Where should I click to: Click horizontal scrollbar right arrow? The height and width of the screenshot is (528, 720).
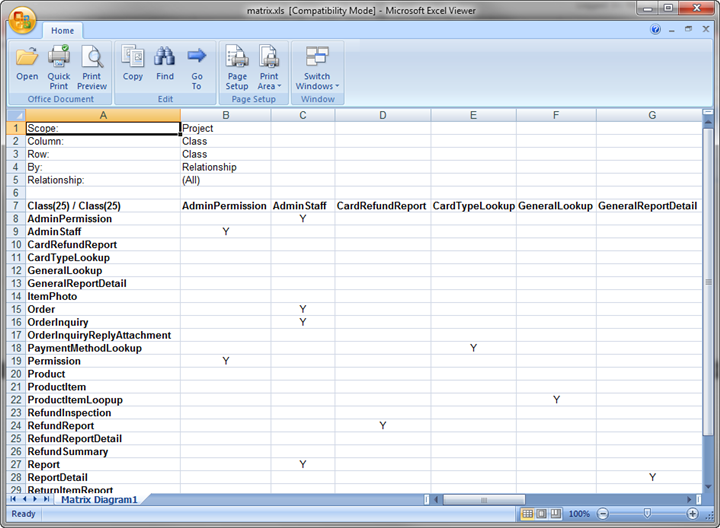click(689, 500)
